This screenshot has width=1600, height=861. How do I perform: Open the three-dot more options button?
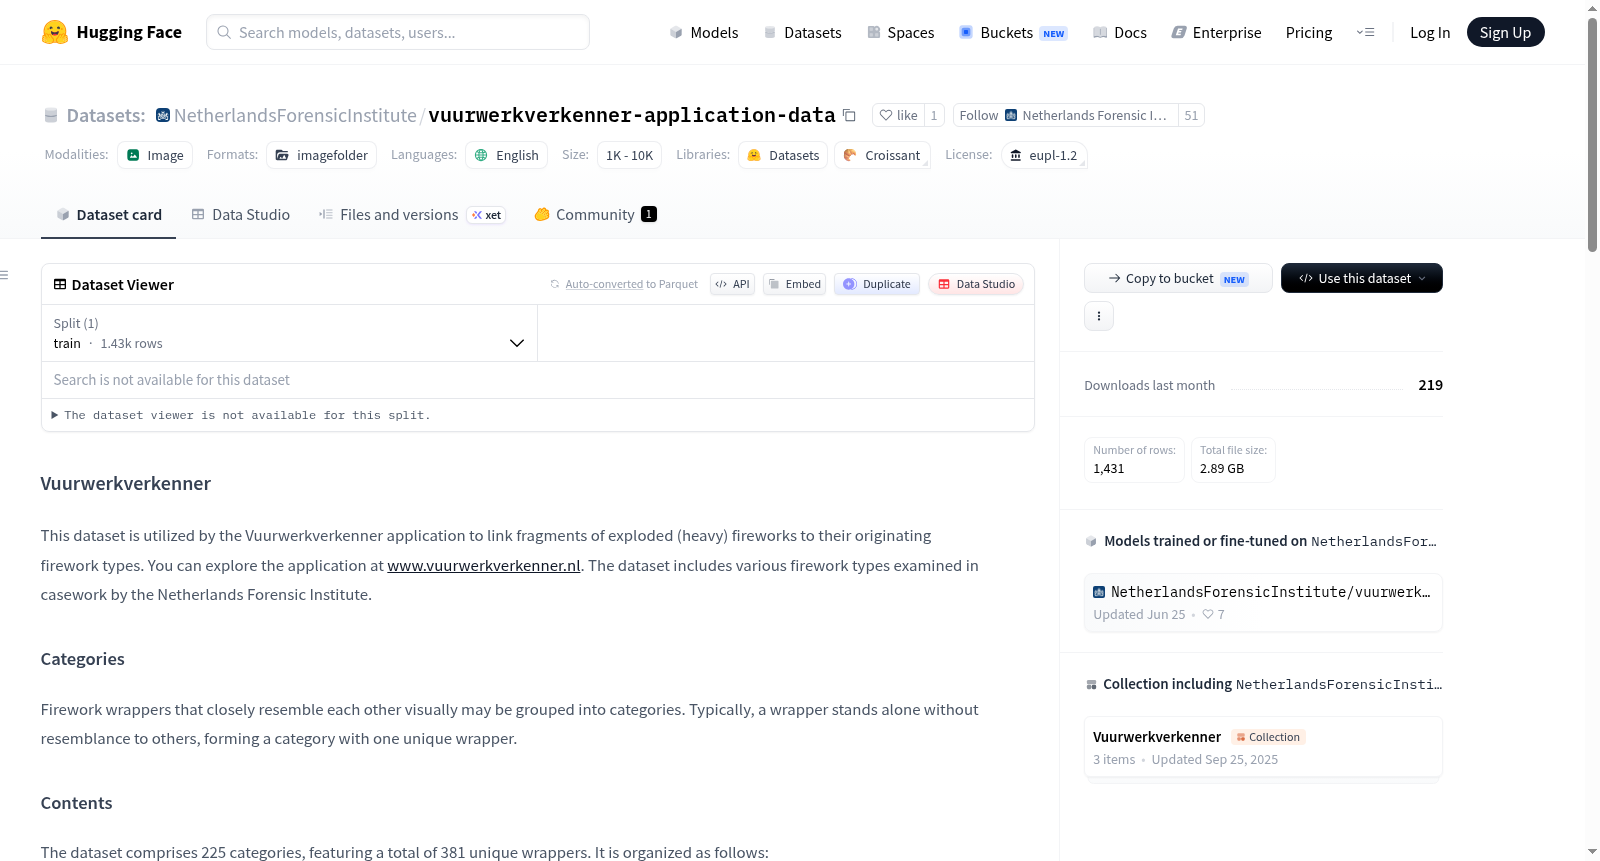[x=1099, y=316]
